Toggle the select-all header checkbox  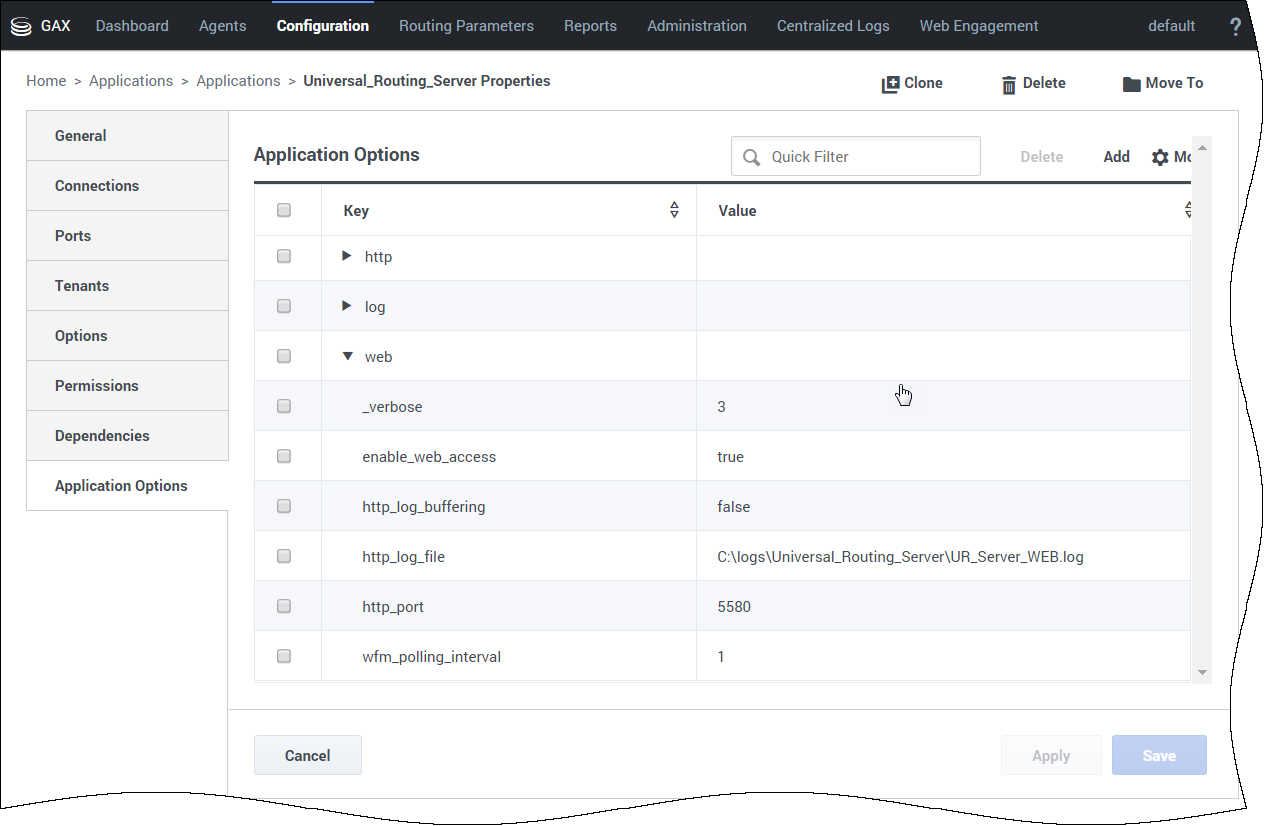click(x=284, y=210)
